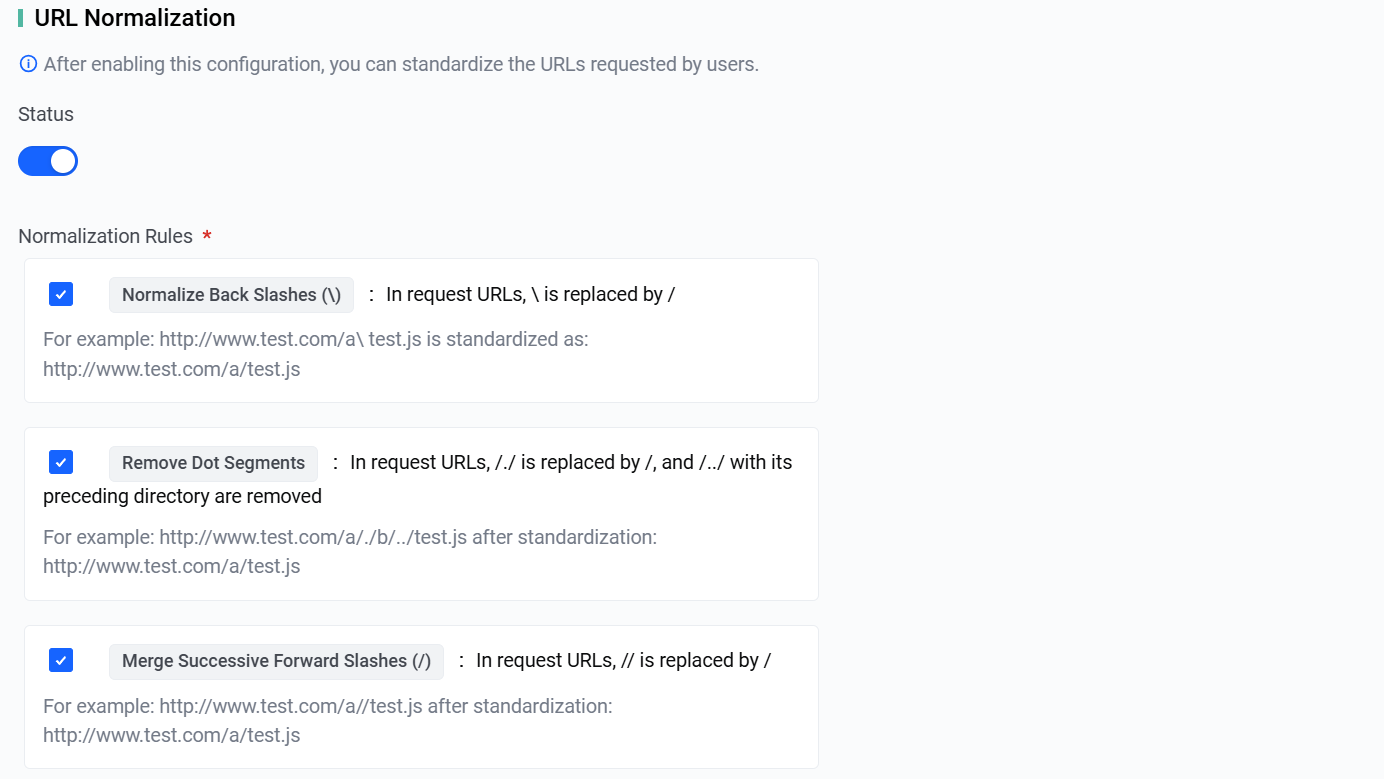This screenshot has height=779, width=1384.
Task: Click the green bar beside URL Normalization title
Action: (20, 18)
